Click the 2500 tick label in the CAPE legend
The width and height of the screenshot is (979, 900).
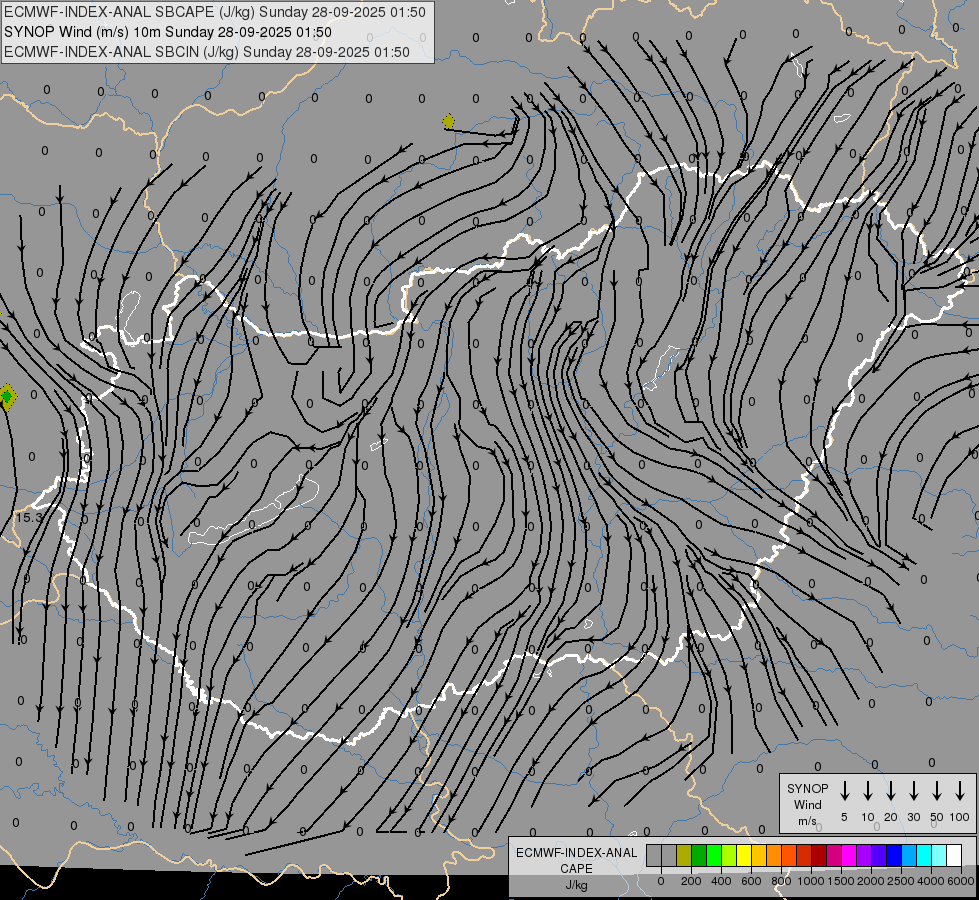(900, 881)
